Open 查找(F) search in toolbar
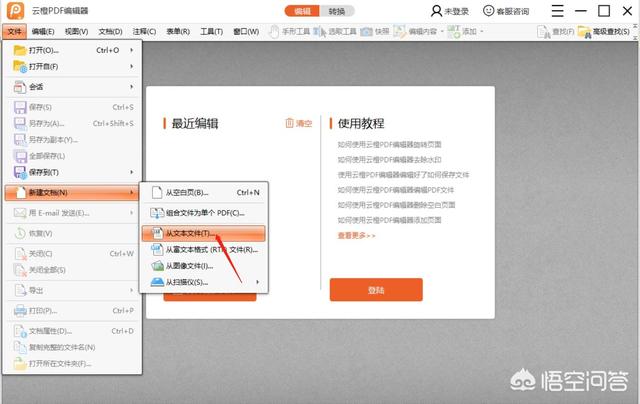Image resolution: width=640 pixels, height=404 pixels. (x=556, y=31)
